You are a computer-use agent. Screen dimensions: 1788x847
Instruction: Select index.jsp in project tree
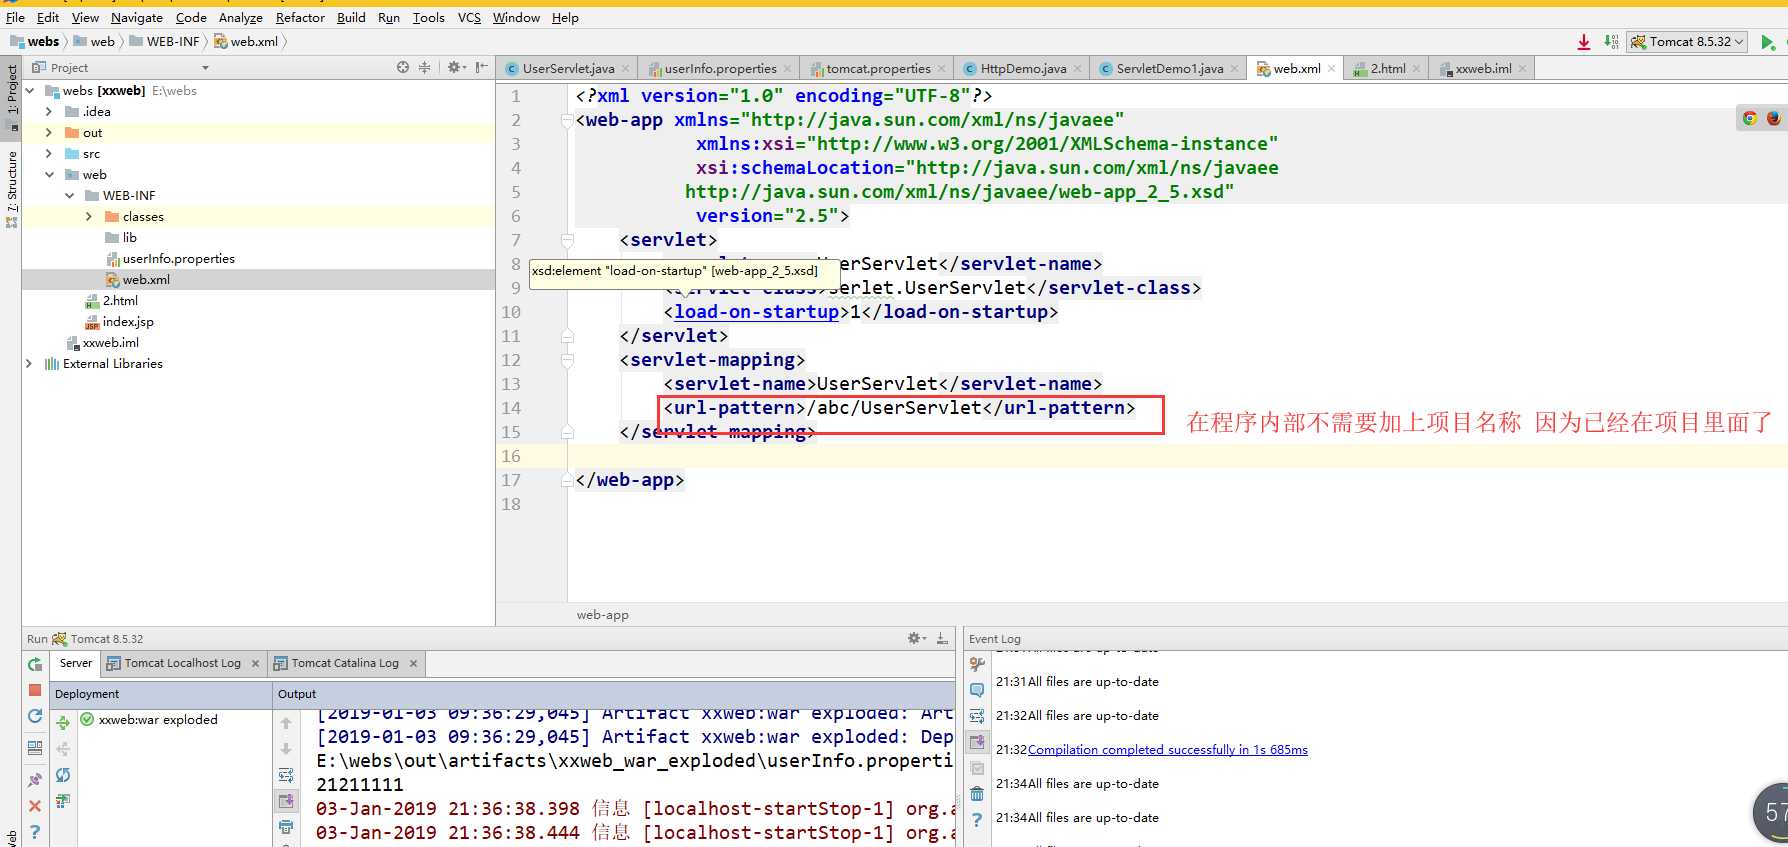128,321
